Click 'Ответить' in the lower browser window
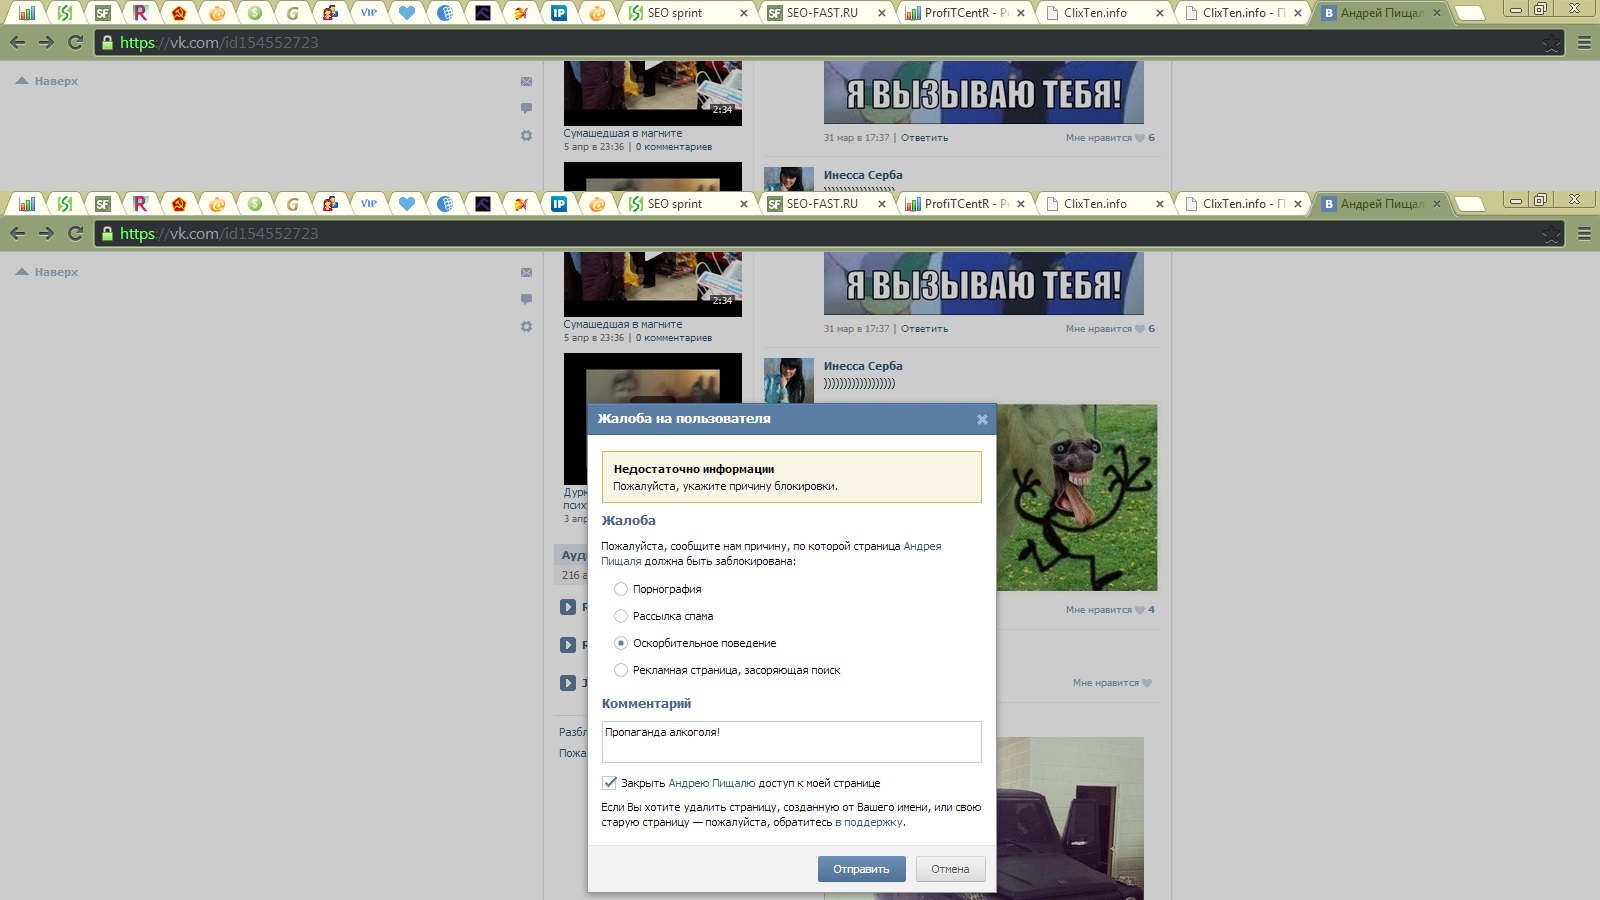The width and height of the screenshot is (1600, 900). point(924,329)
